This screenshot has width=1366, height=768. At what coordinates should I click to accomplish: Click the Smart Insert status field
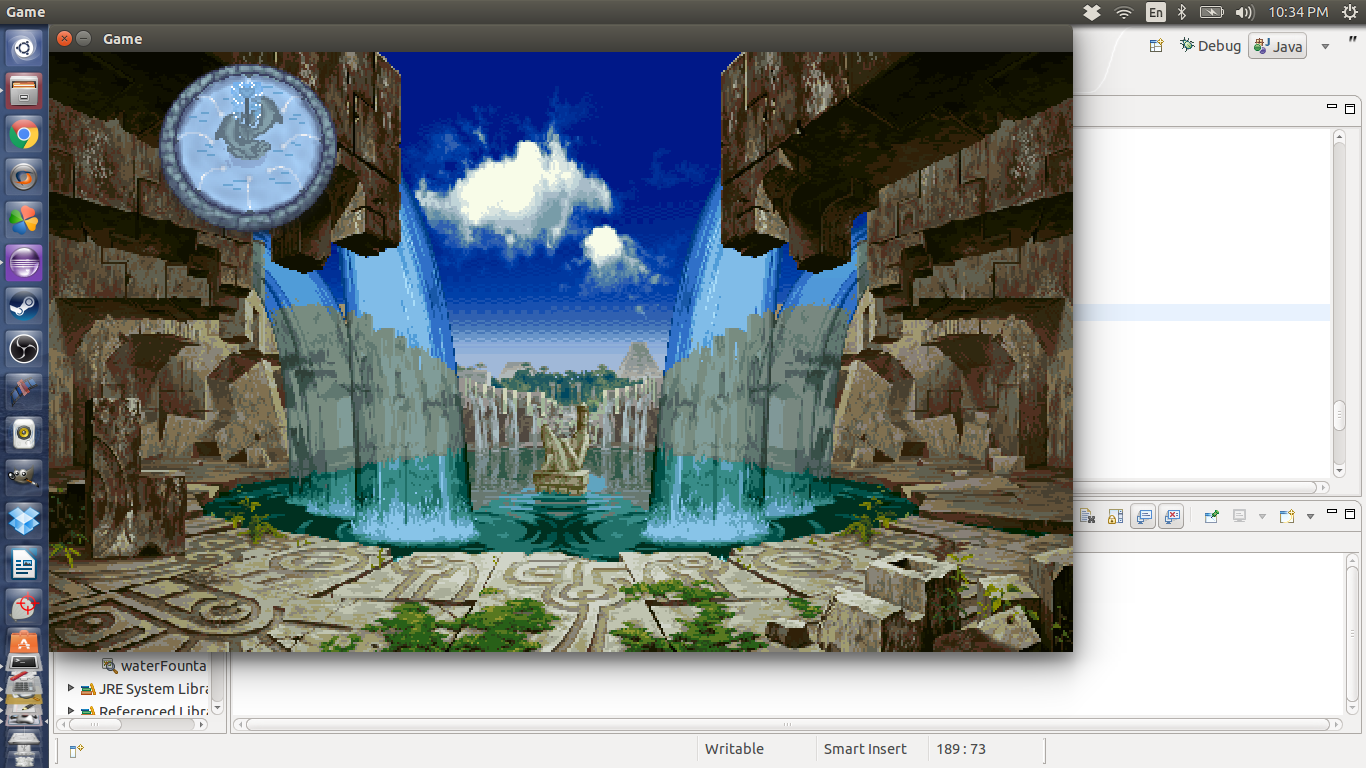tap(865, 749)
